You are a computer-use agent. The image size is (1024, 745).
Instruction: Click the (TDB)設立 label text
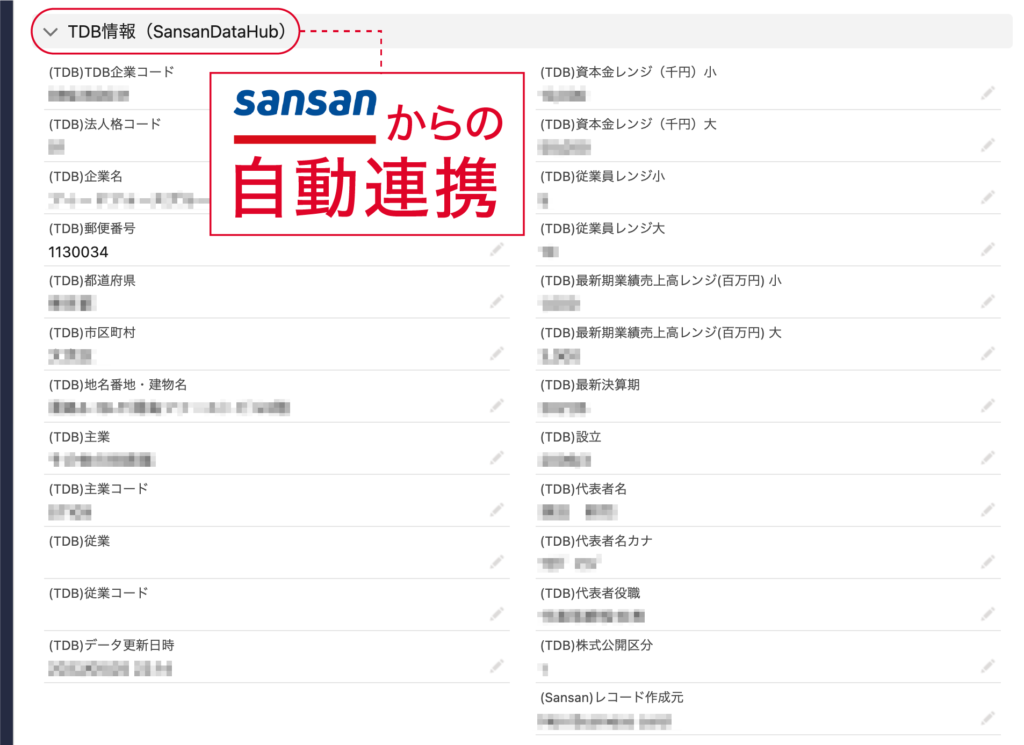(x=571, y=437)
